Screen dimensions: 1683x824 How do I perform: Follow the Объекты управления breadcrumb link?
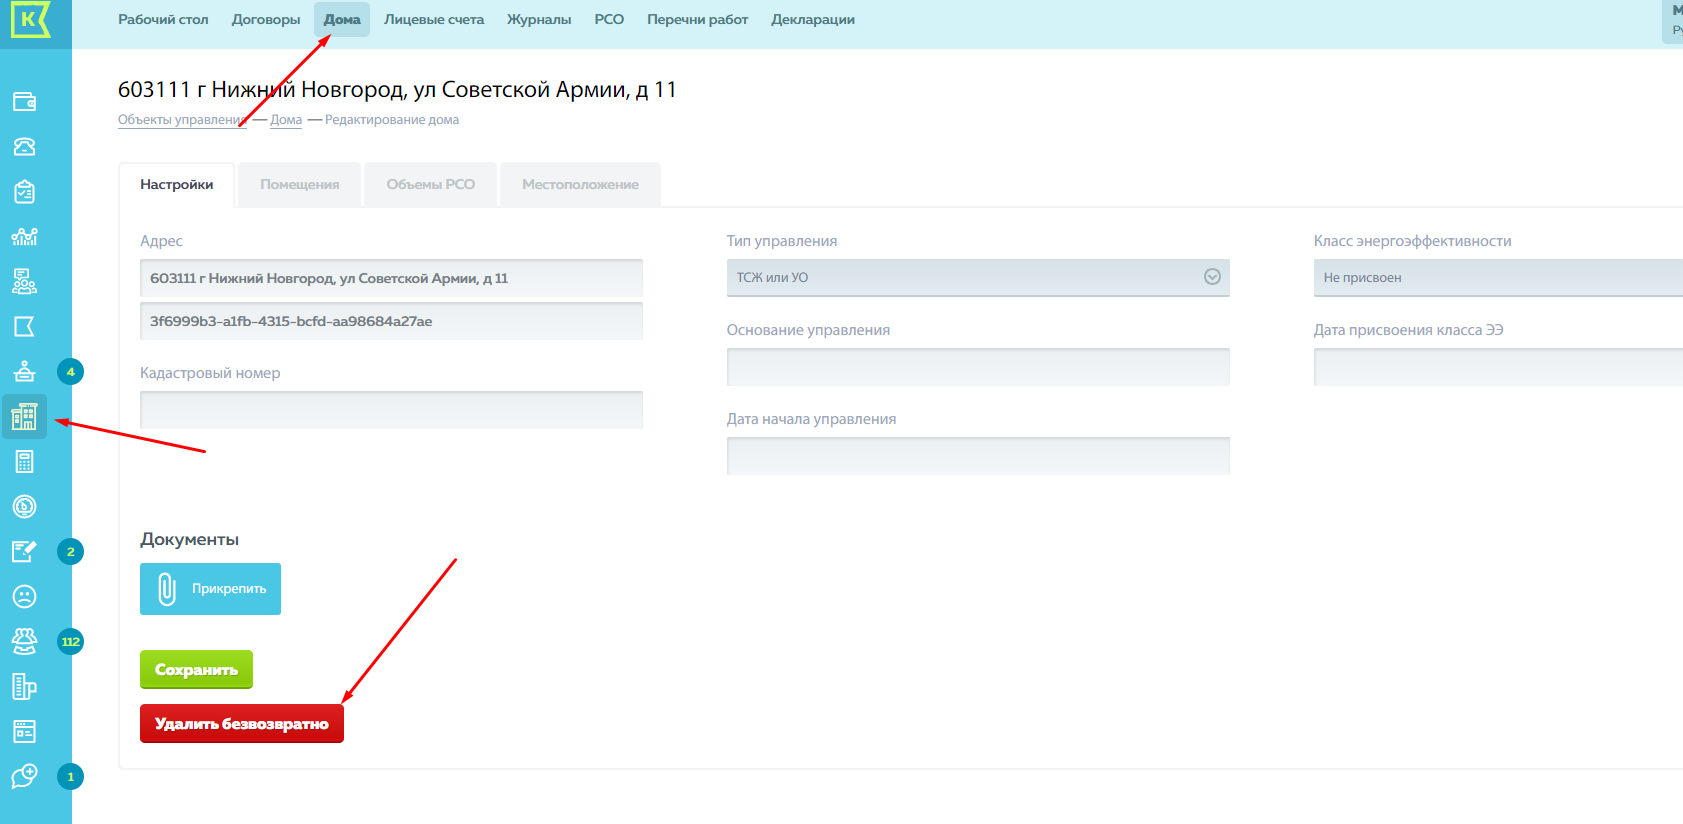click(182, 120)
